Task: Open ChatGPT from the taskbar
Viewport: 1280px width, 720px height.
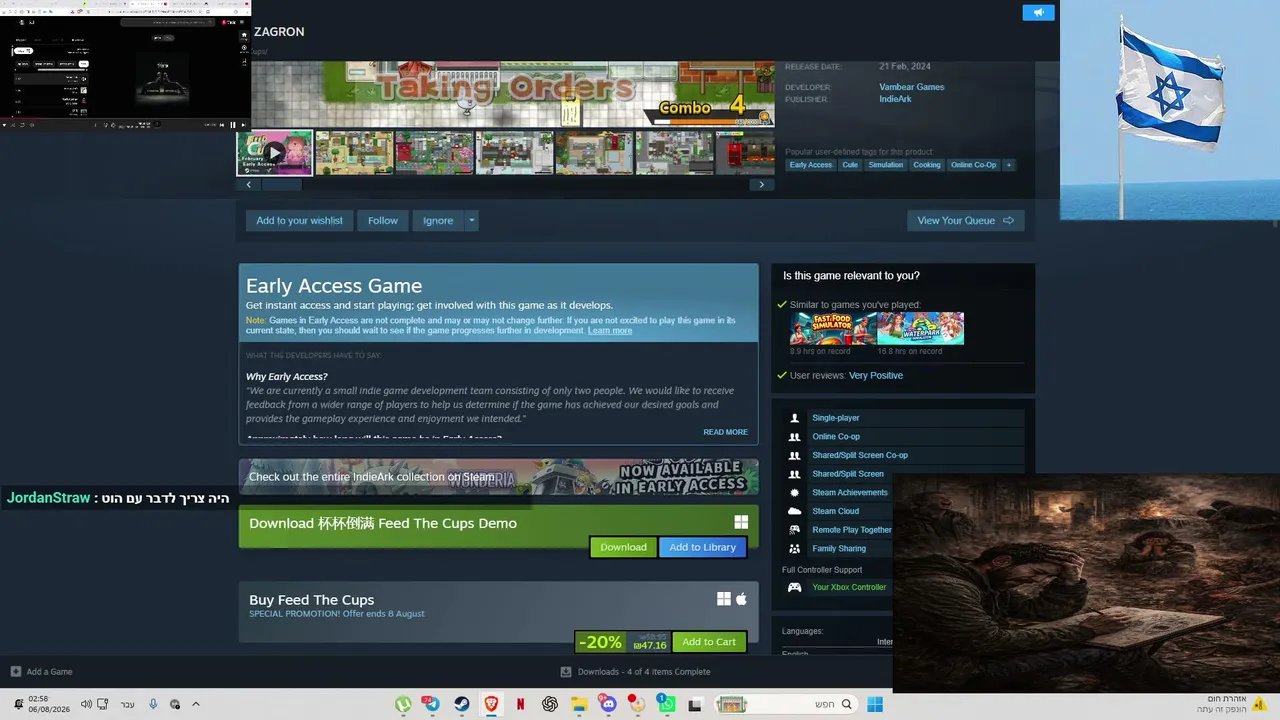Action: pyautogui.click(x=549, y=704)
